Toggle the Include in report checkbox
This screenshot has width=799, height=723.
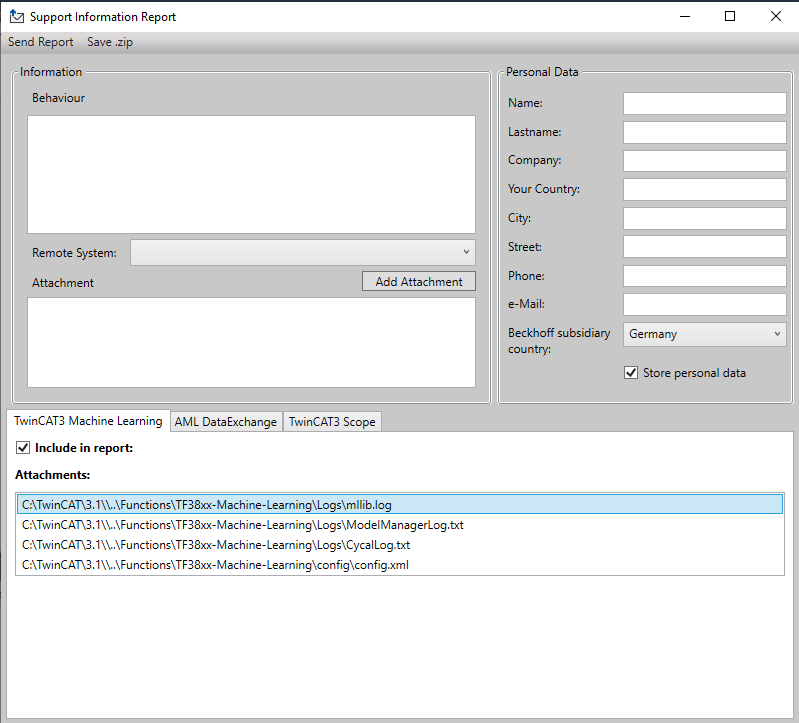(23, 448)
